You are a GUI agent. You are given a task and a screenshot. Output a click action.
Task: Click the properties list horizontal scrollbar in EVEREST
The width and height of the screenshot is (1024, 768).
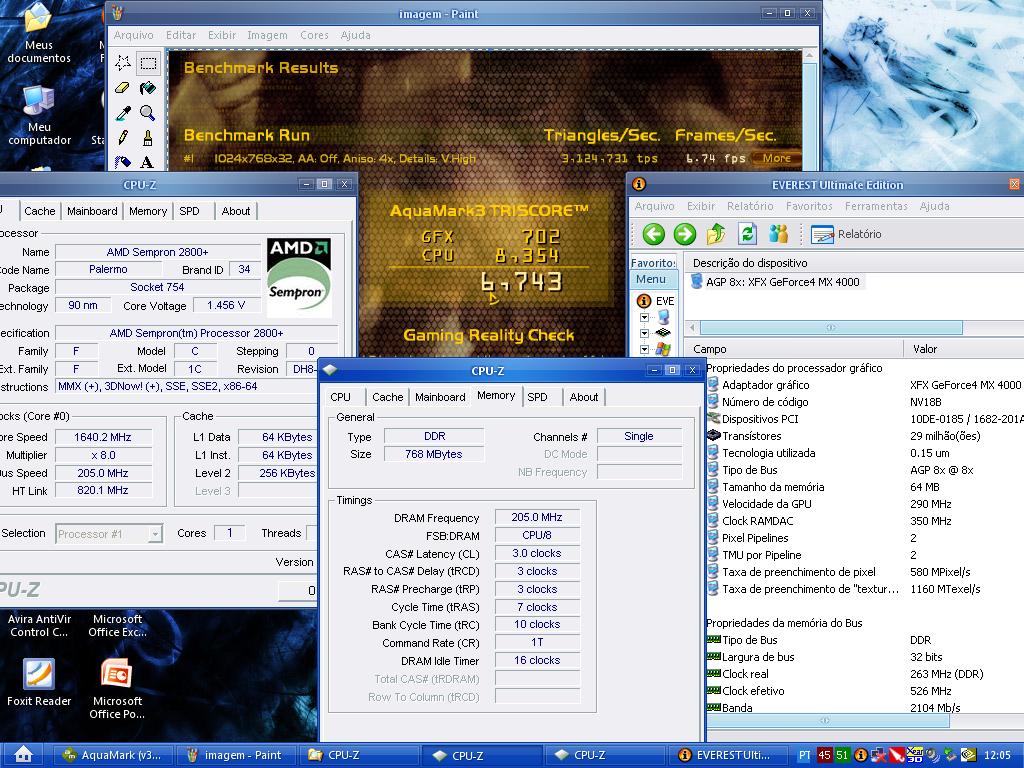(825, 720)
